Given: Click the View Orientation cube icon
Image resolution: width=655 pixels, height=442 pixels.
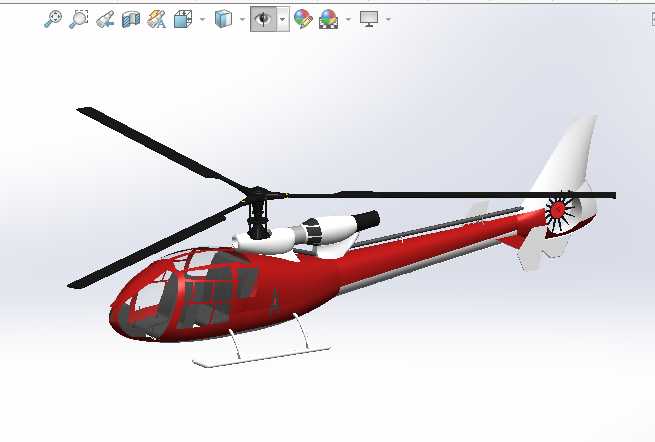Looking at the screenshot, I should 183,19.
